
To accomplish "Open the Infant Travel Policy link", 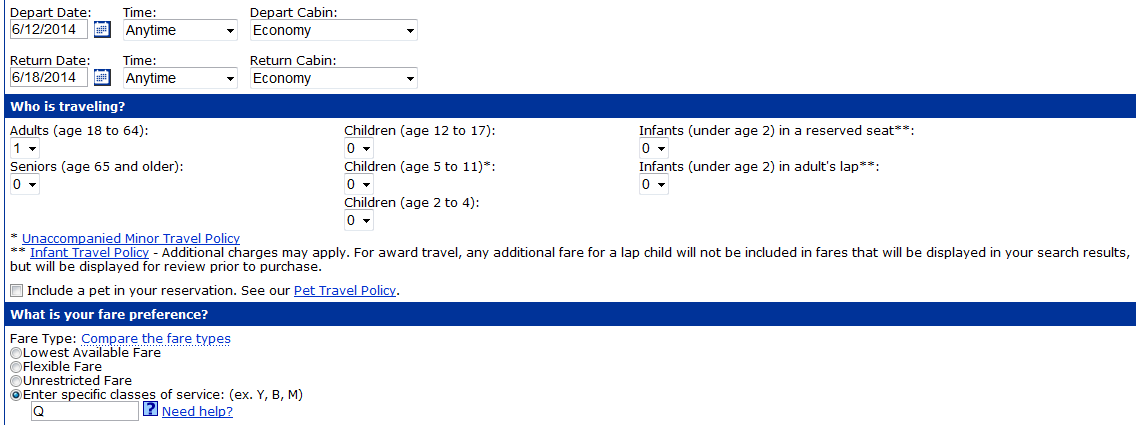I will [x=89, y=253].
